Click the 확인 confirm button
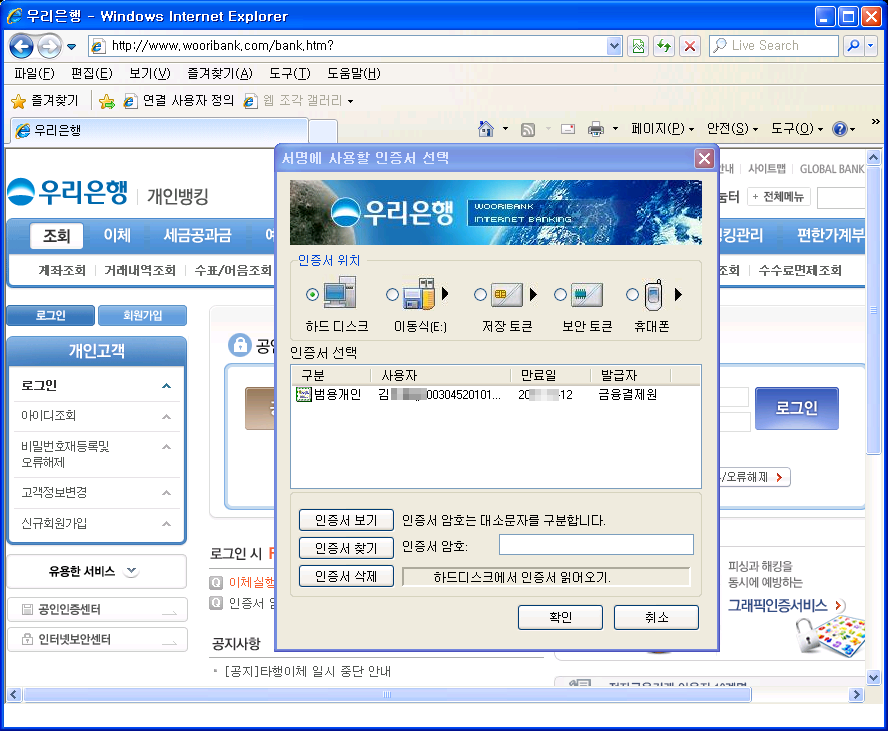888x731 pixels. [x=560, y=617]
